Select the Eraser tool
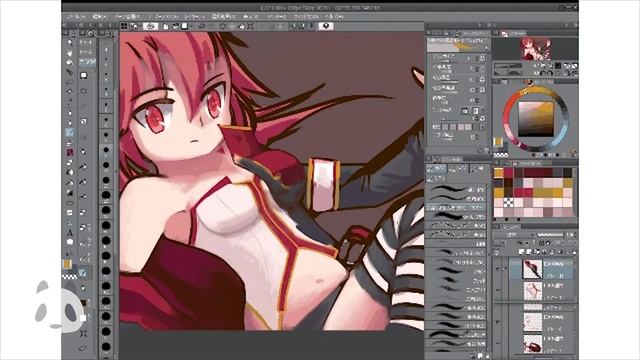The width and height of the screenshot is (640, 360). click(x=70, y=162)
